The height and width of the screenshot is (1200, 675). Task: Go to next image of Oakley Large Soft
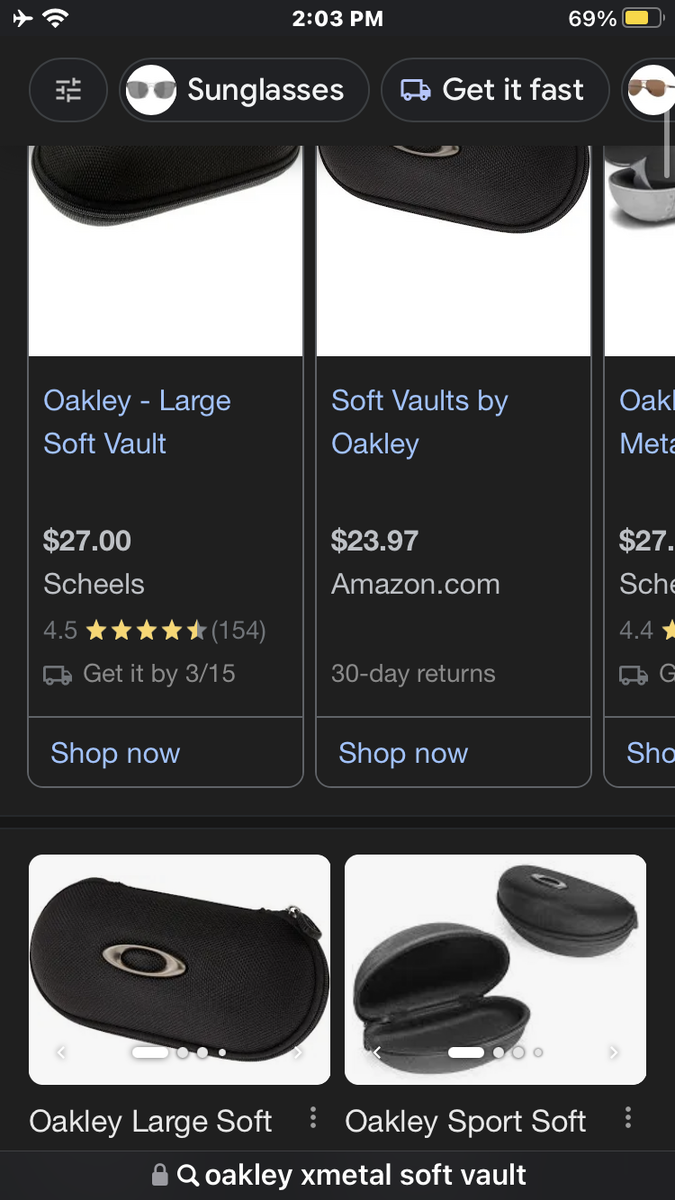click(x=298, y=1052)
